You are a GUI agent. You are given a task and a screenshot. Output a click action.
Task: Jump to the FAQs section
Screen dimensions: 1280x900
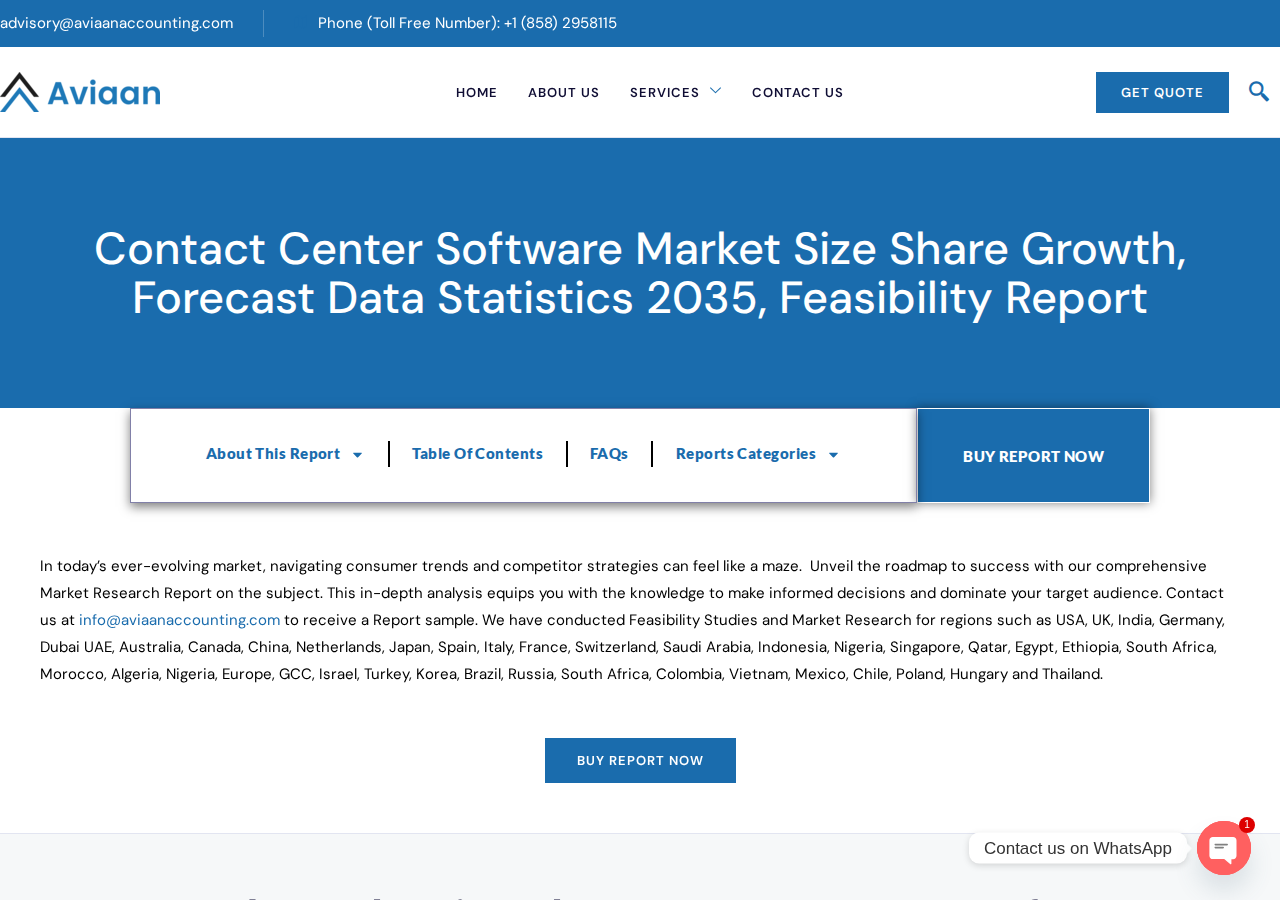pyautogui.click(x=609, y=454)
